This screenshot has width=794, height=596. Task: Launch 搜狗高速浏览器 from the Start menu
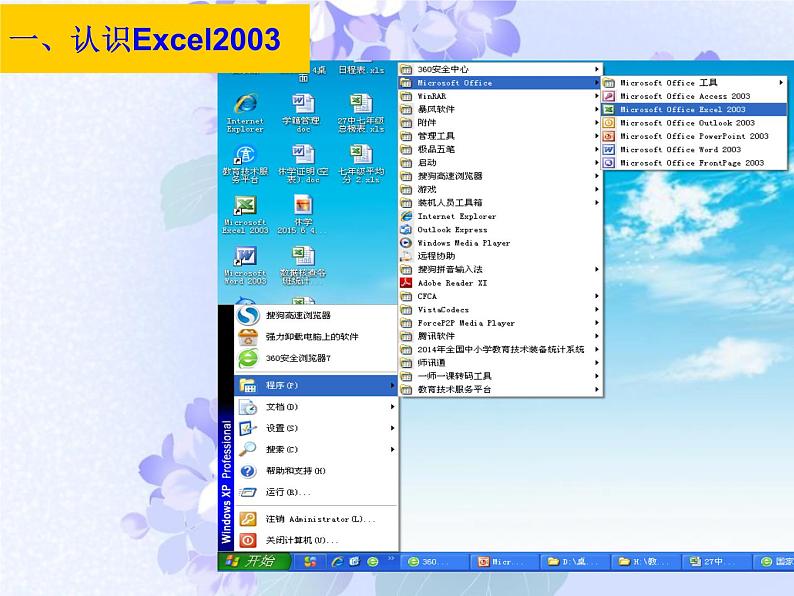point(316,315)
